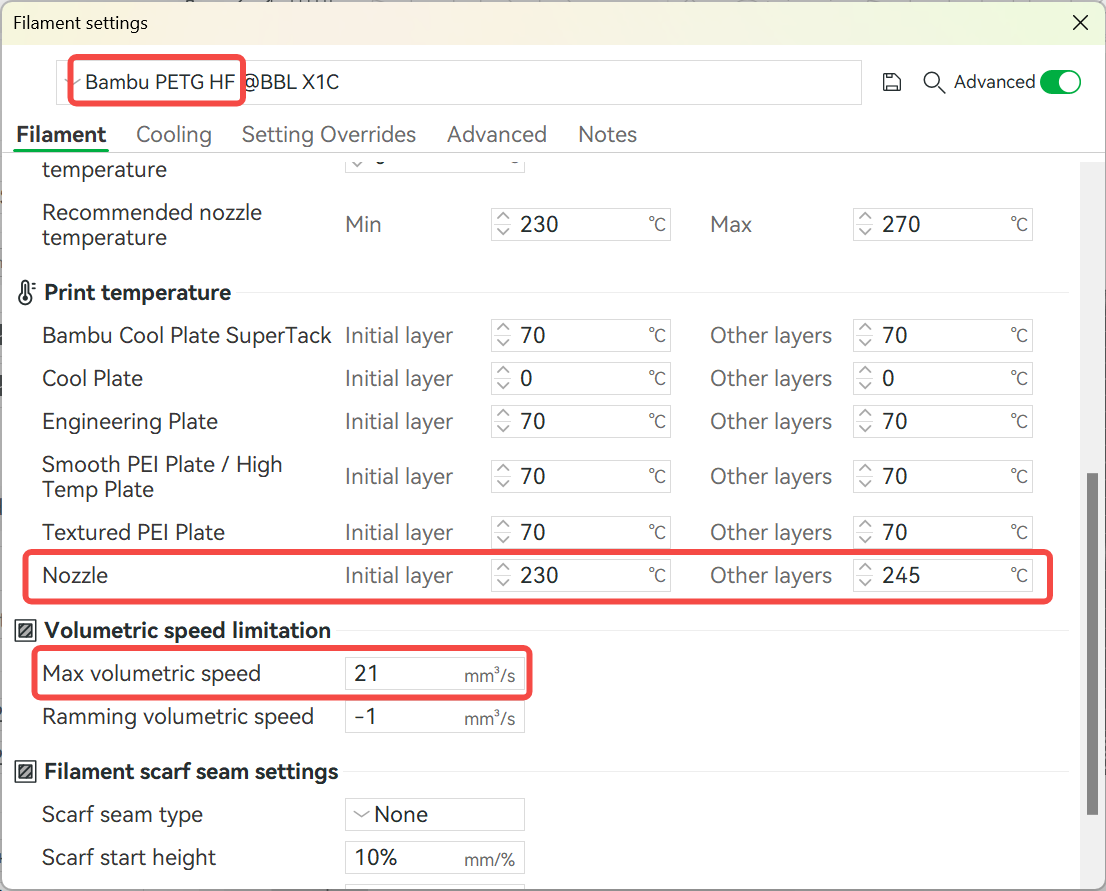Click the Volumetric speed limitation section icon

(x=25, y=630)
